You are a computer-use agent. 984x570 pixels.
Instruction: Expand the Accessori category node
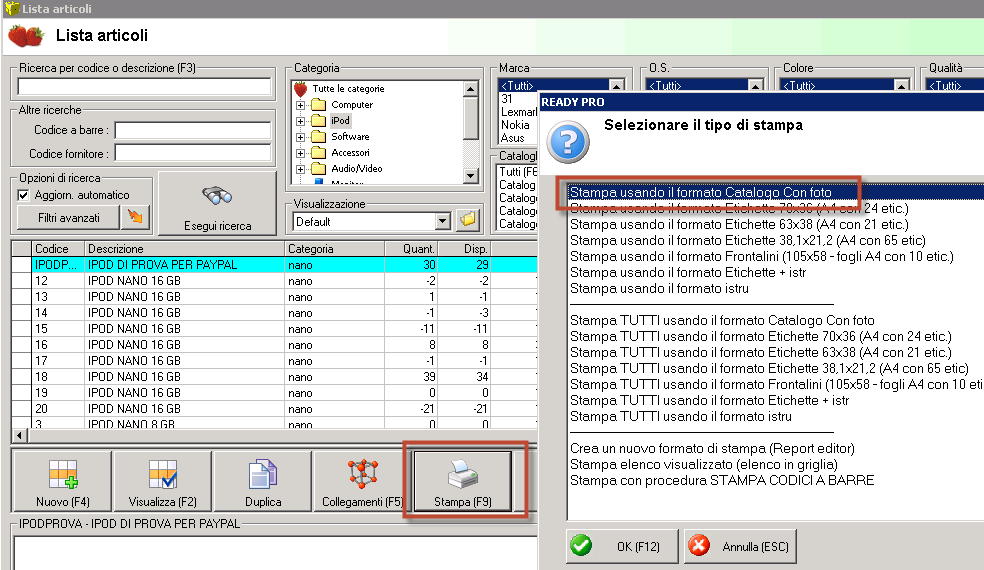[301, 153]
